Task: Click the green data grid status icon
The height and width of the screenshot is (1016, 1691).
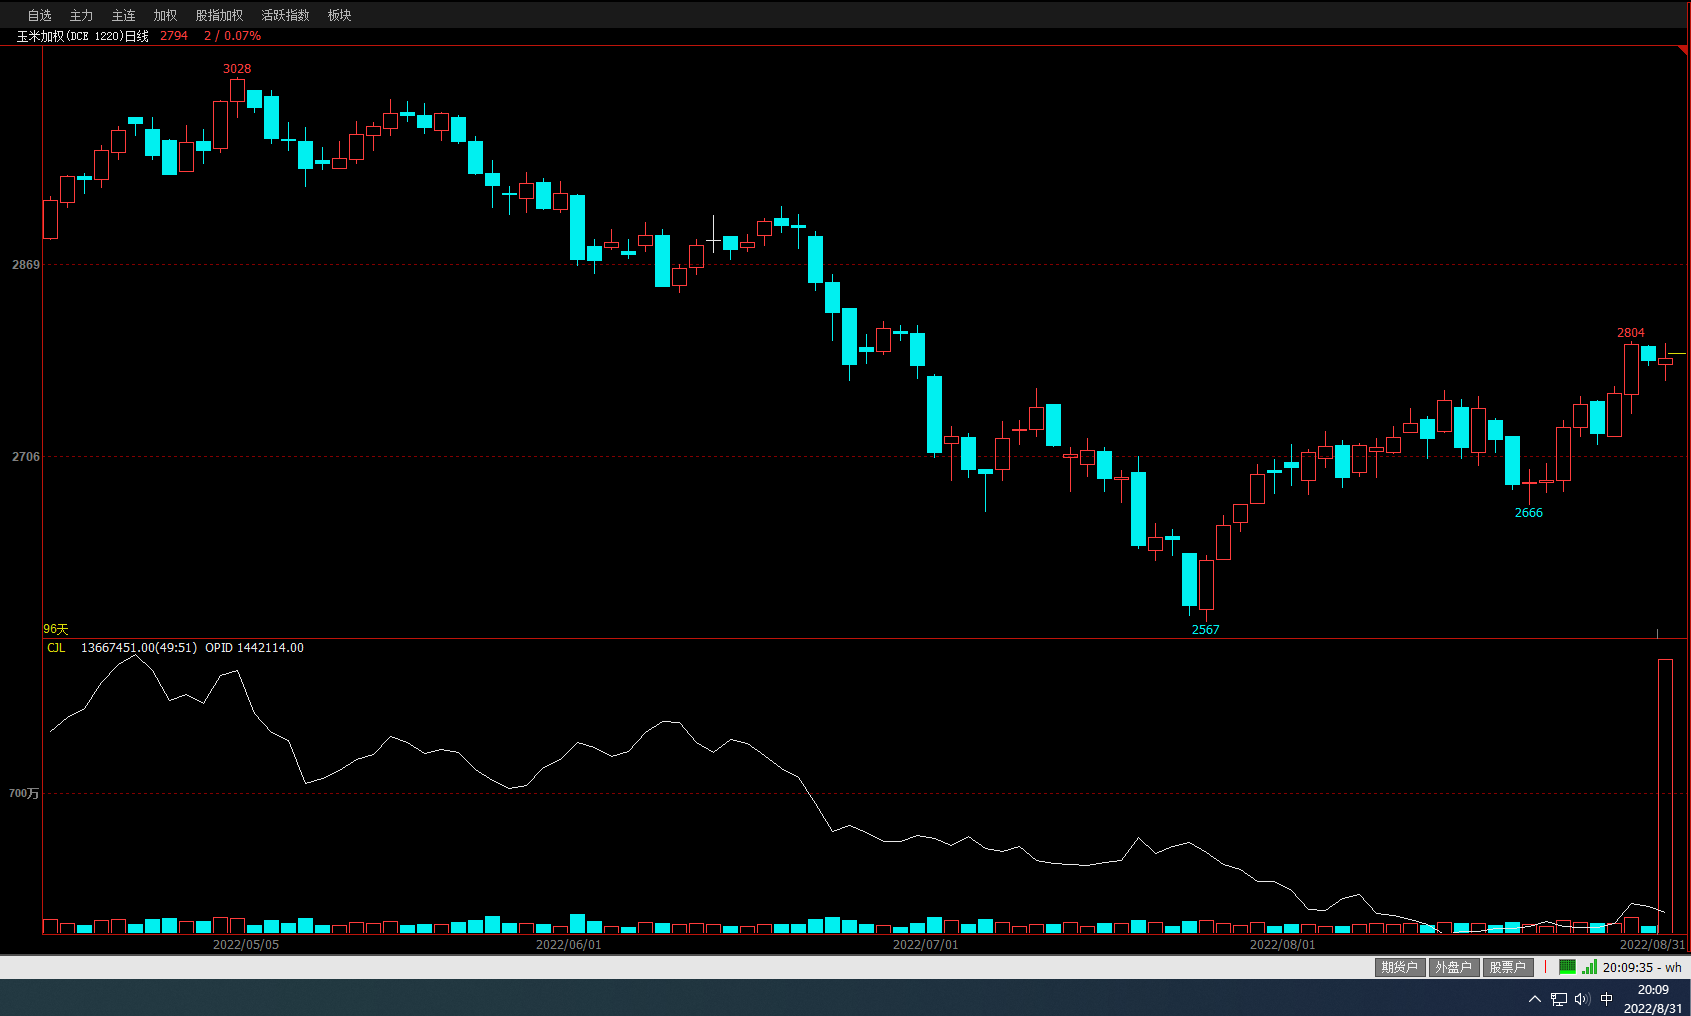Action: click(x=1567, y=967)
